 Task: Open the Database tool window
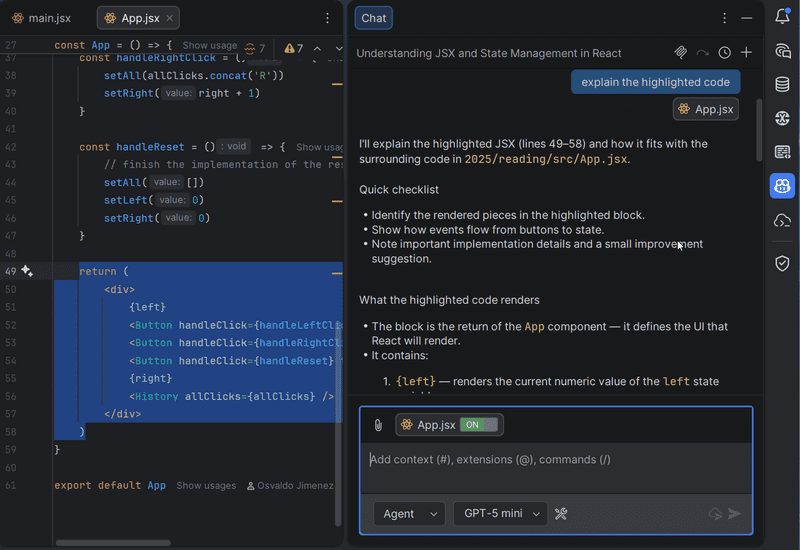point(782,84)
